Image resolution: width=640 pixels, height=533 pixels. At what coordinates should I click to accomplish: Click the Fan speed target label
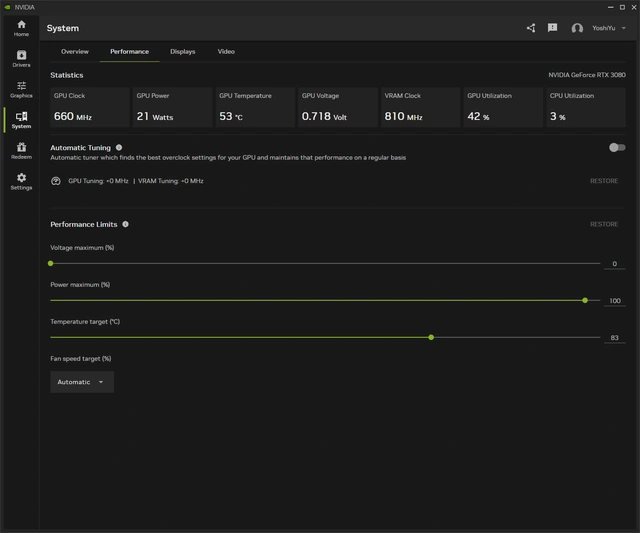point(81,359)
